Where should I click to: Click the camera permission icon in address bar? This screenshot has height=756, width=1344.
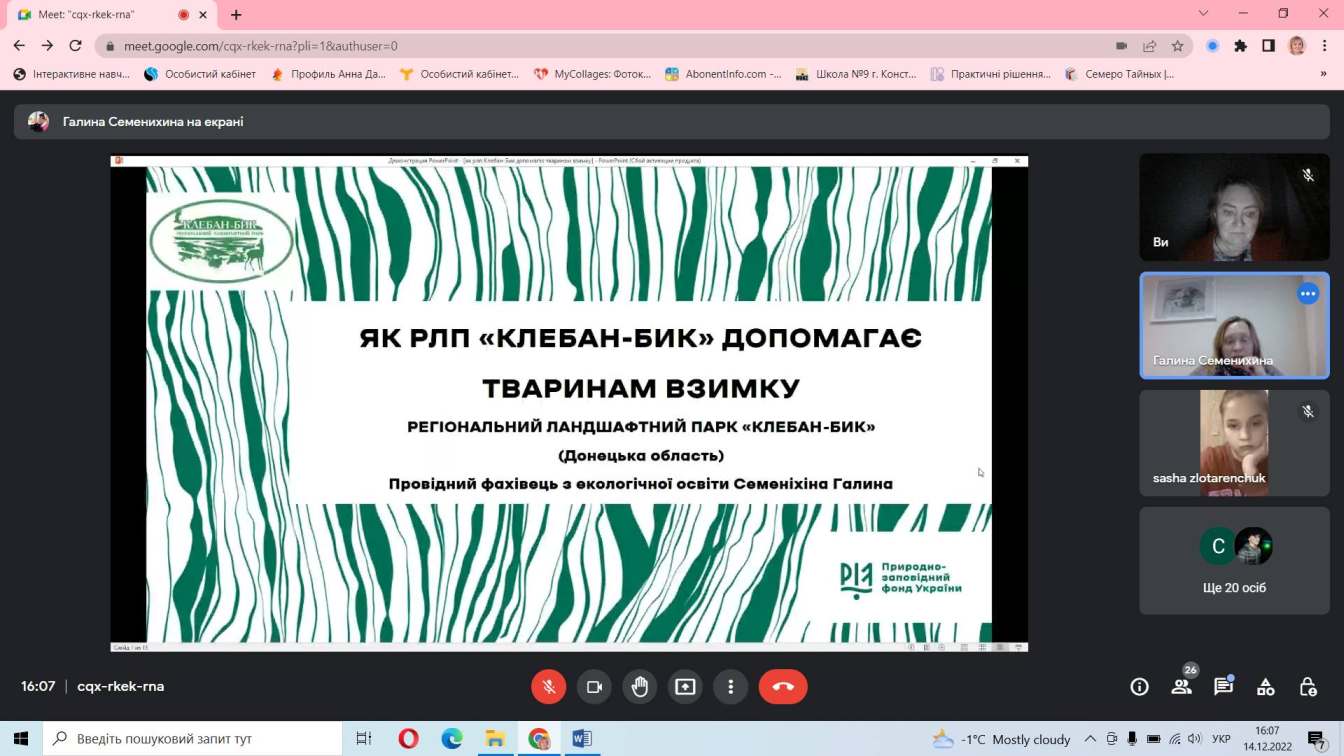pos(1121,46)
